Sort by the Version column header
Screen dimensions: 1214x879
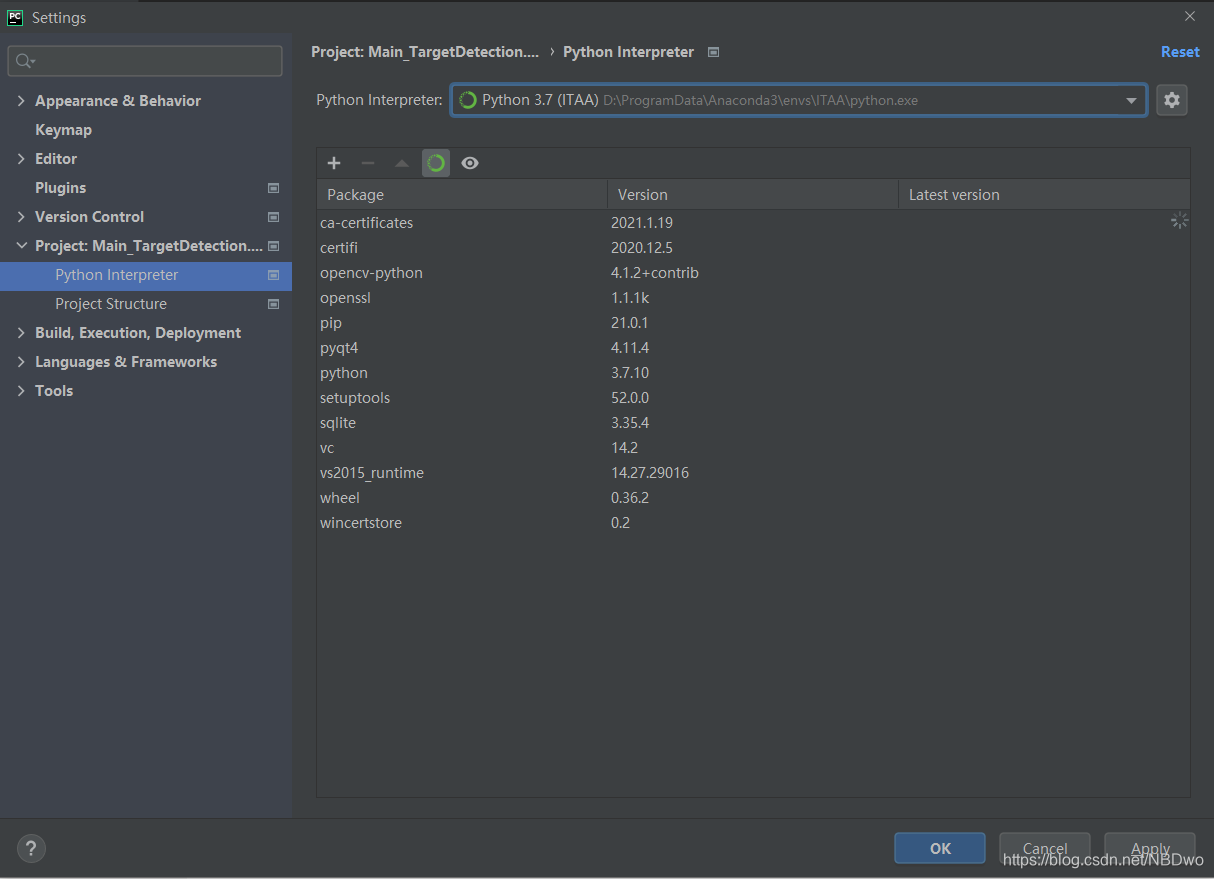click(753, 195)
